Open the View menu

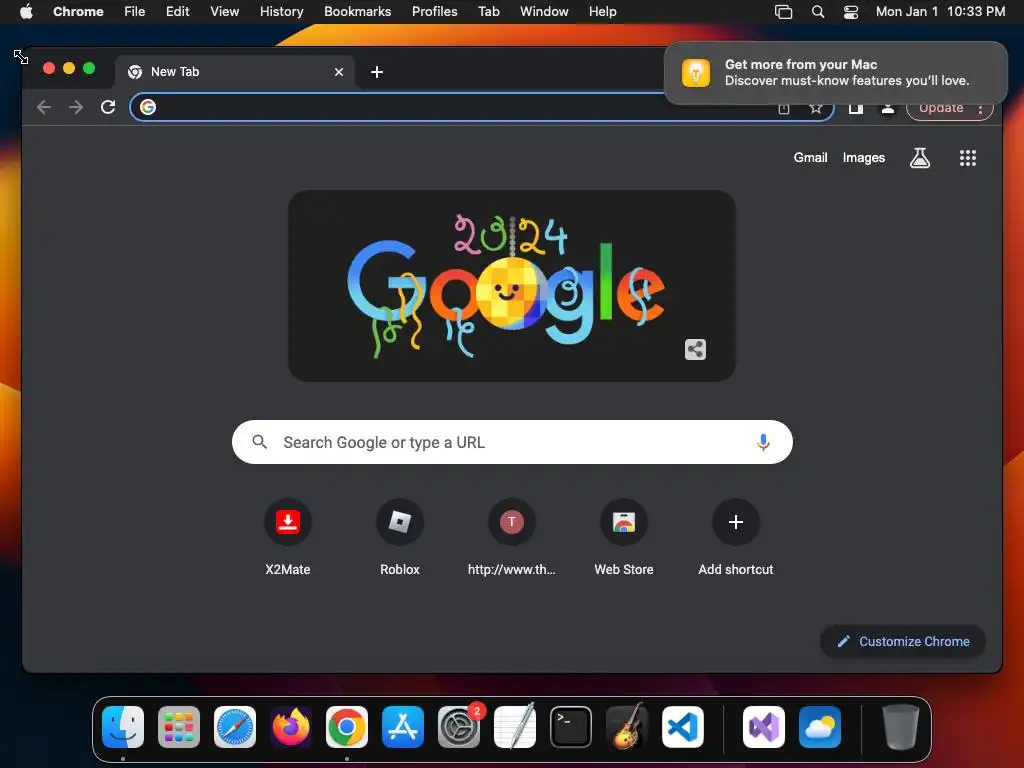(225, 11)
